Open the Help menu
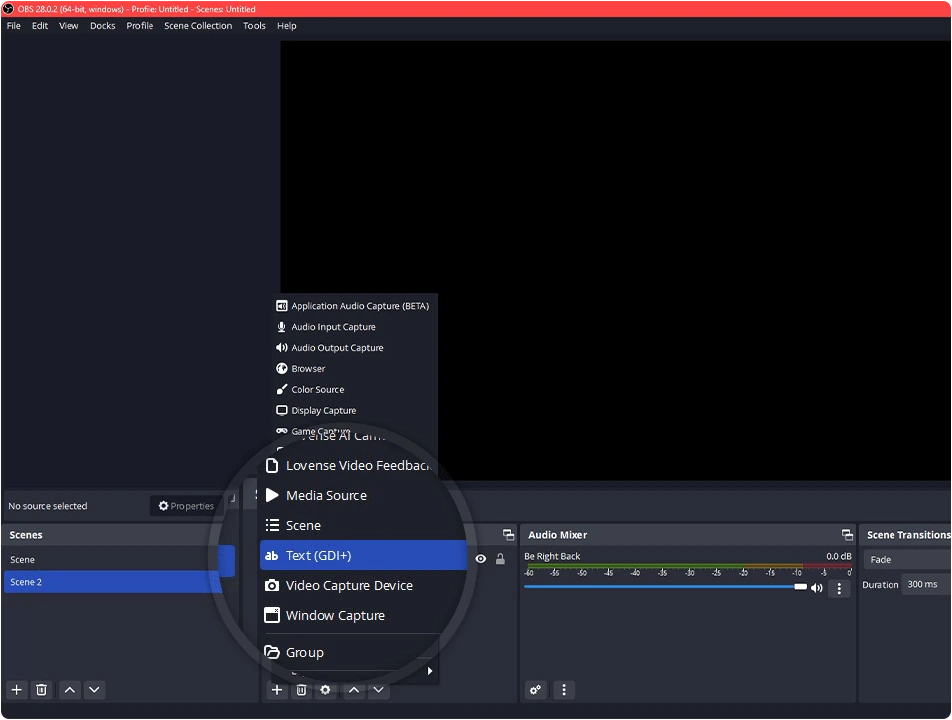Screen dimensions: 952x720 [287, 25]
